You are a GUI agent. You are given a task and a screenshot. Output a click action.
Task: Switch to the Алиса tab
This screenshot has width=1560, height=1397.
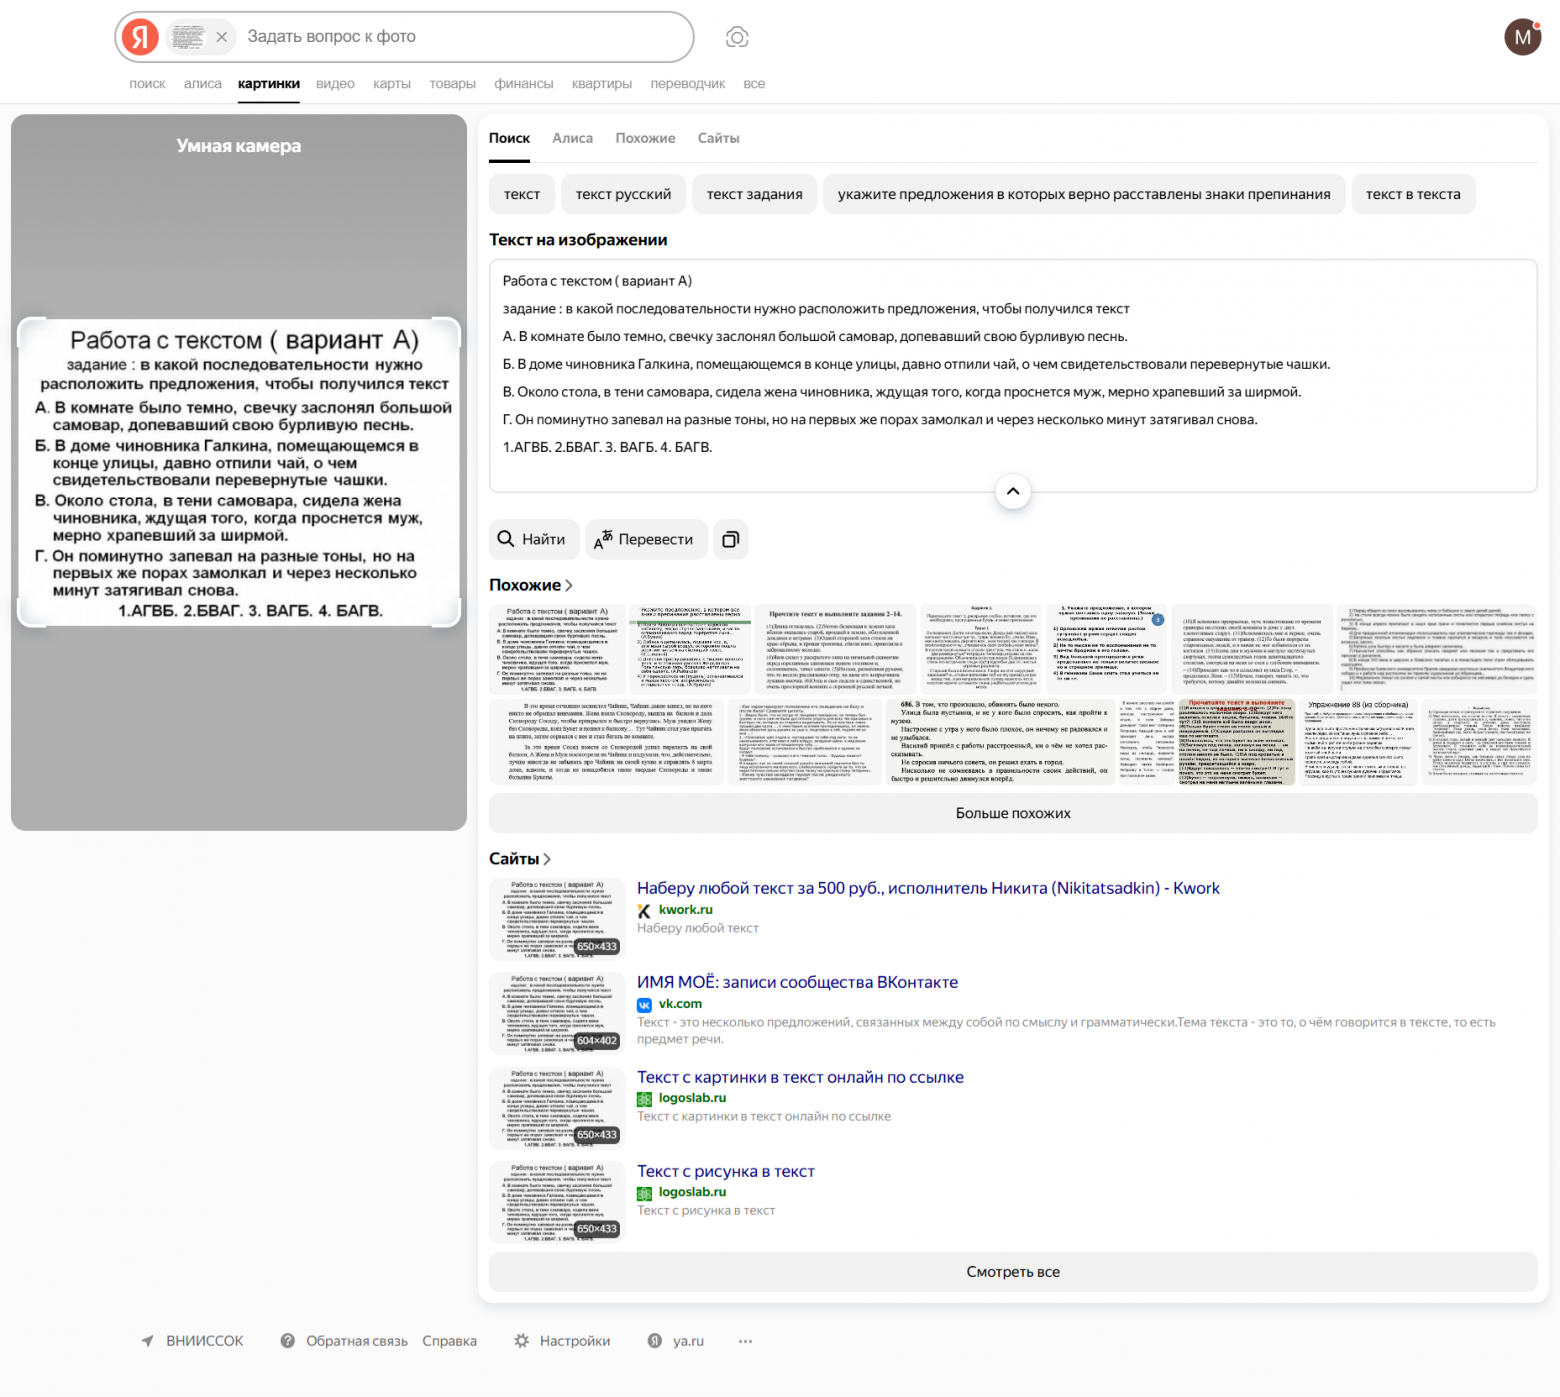point(572,138)
